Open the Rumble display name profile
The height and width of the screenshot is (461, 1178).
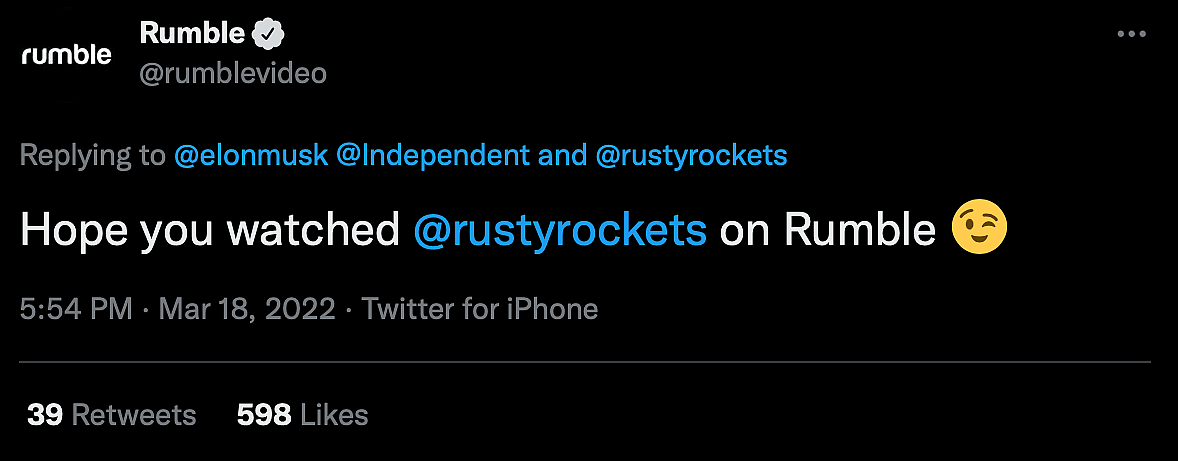(192, 33)
